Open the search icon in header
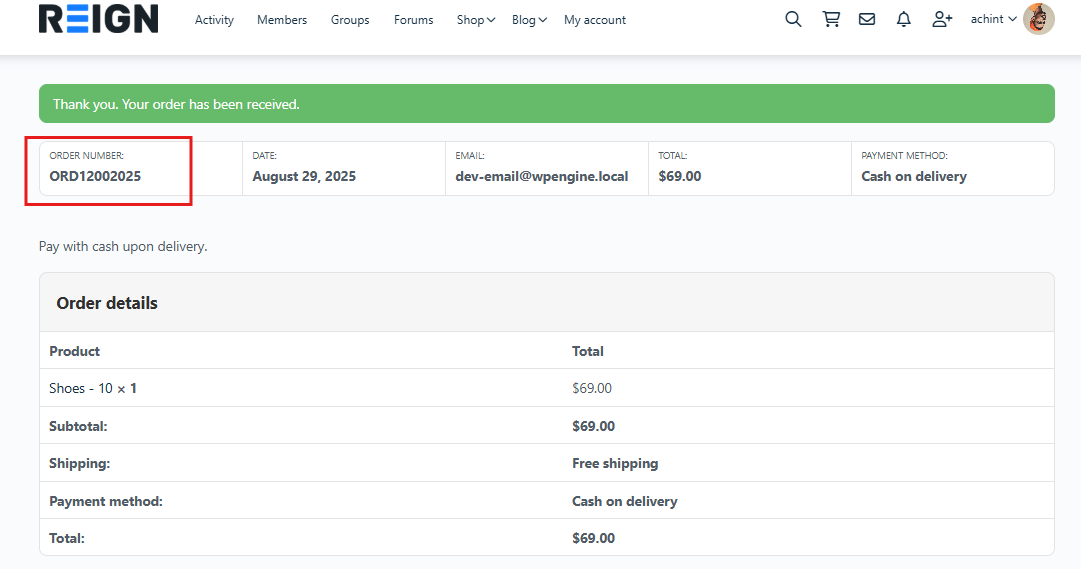This screenshot has width=1081, height=569. pyautogui.click(x=794, y=19)
